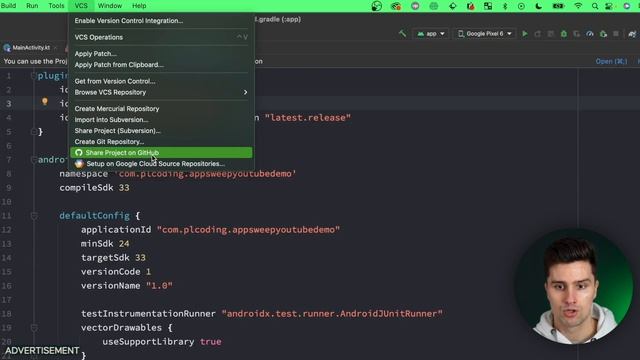
Task: Collapse the android block fold marker on line 7
Action: 34,160
